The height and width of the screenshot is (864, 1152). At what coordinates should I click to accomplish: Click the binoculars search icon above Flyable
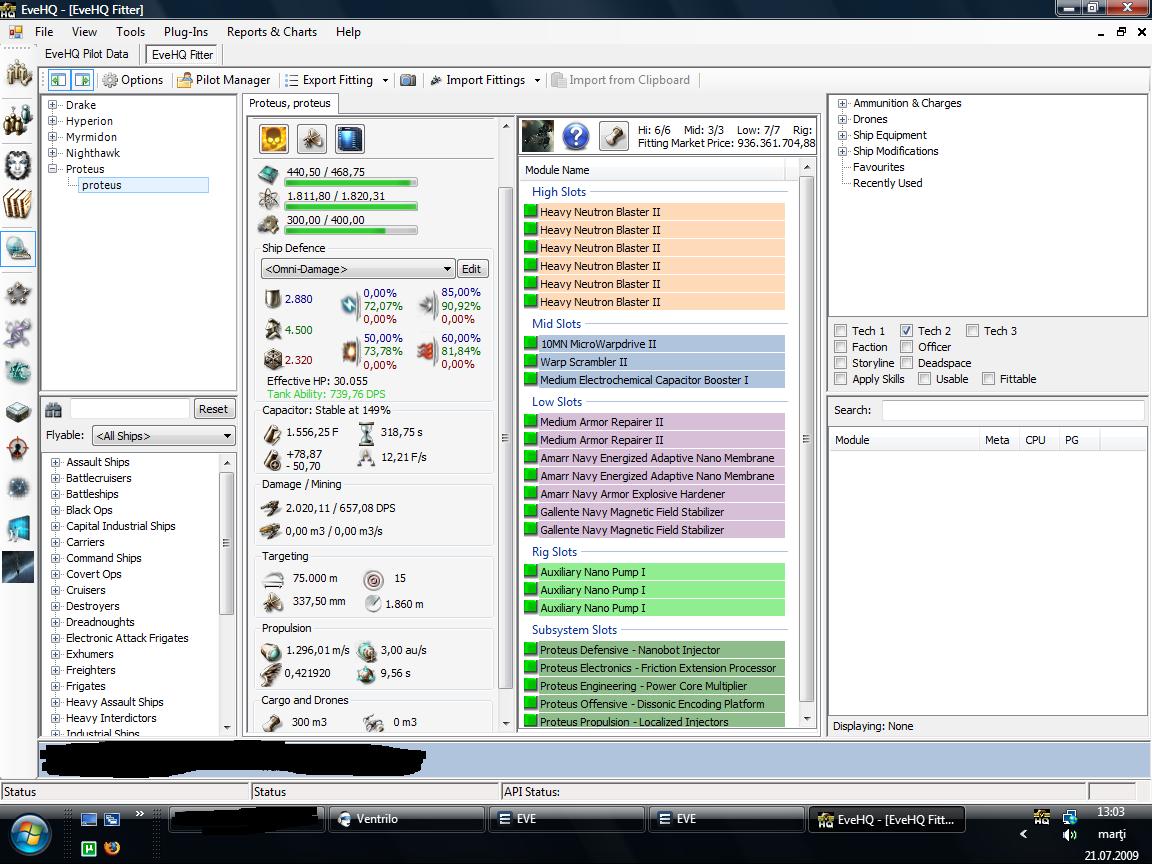coord(54,409)
